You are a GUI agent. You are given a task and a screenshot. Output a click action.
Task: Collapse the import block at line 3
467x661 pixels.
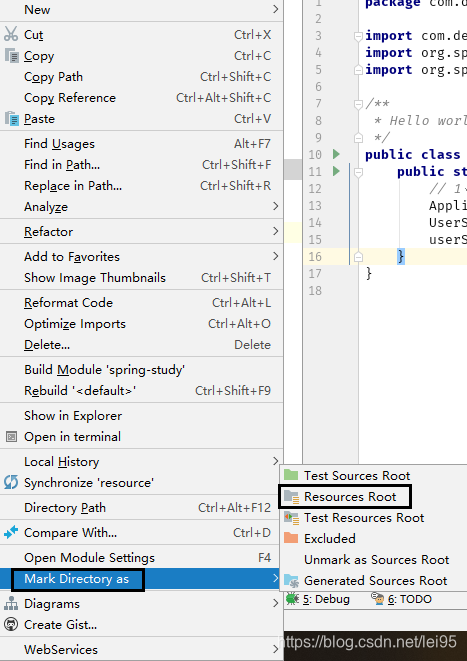358,36
